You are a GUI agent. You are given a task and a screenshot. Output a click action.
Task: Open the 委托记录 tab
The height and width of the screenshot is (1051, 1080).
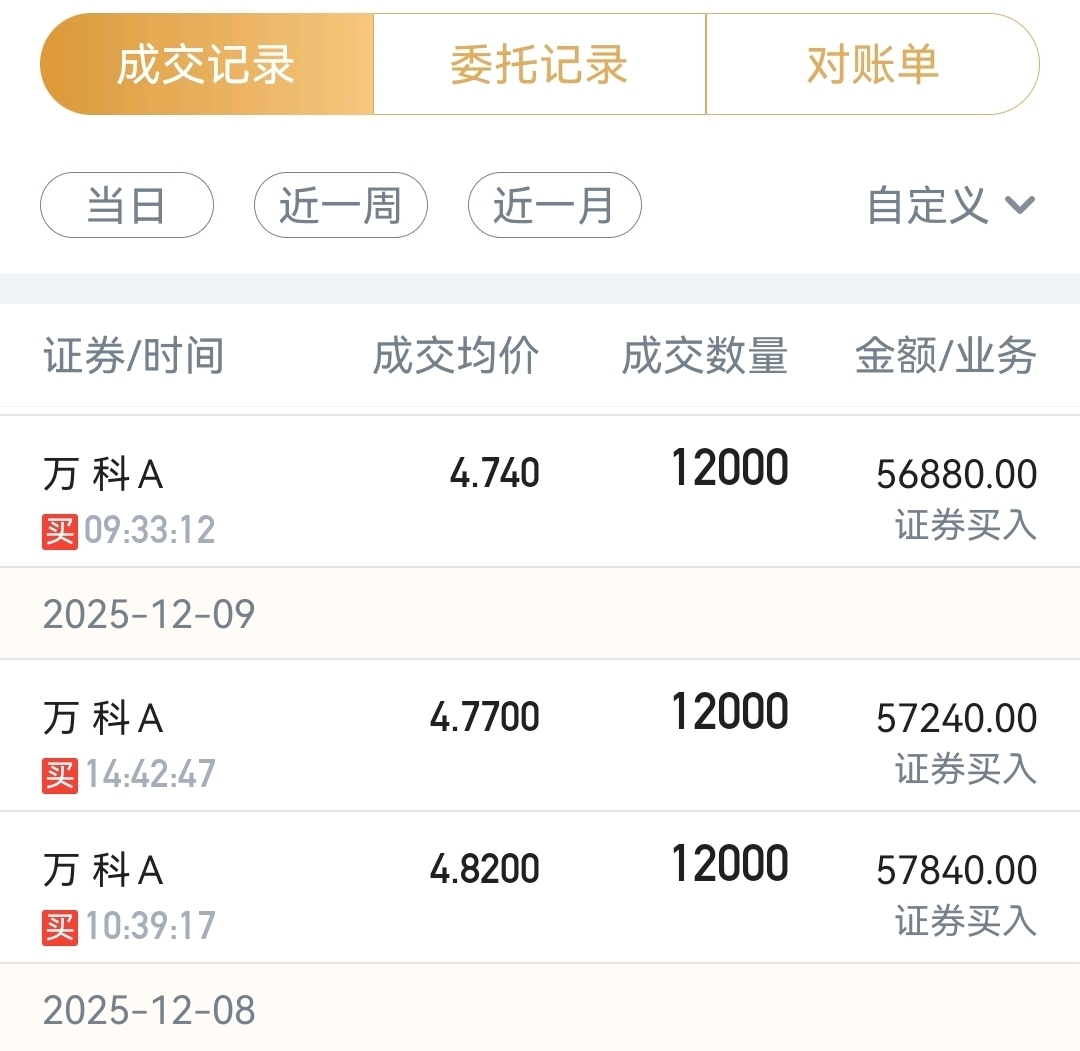pyautogui.click(x=539, y=64)
